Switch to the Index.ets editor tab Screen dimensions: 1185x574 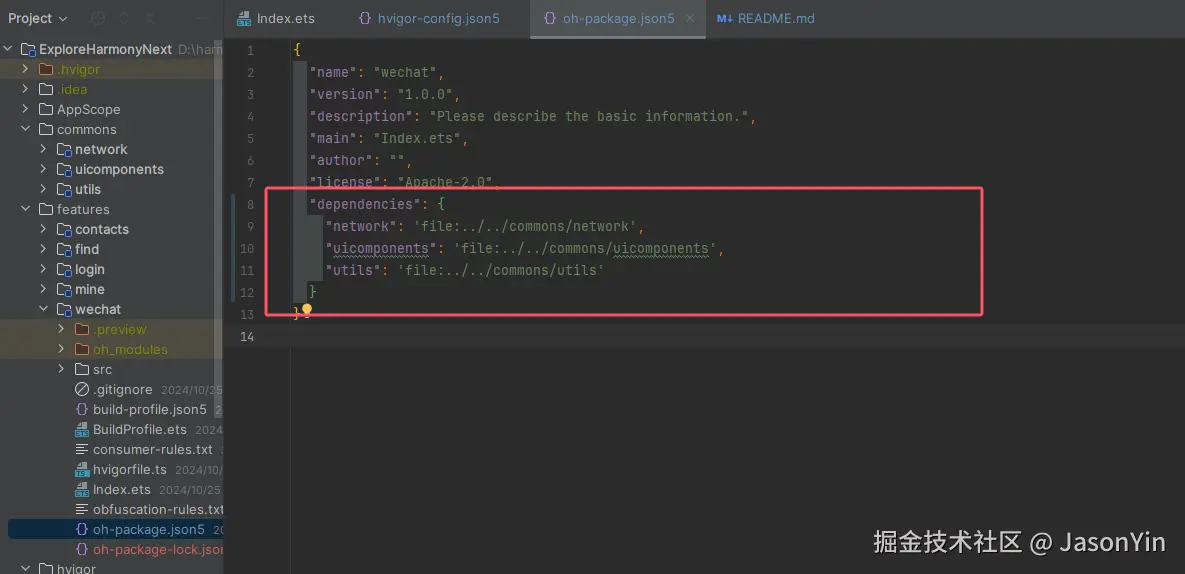tap(276, 18)
